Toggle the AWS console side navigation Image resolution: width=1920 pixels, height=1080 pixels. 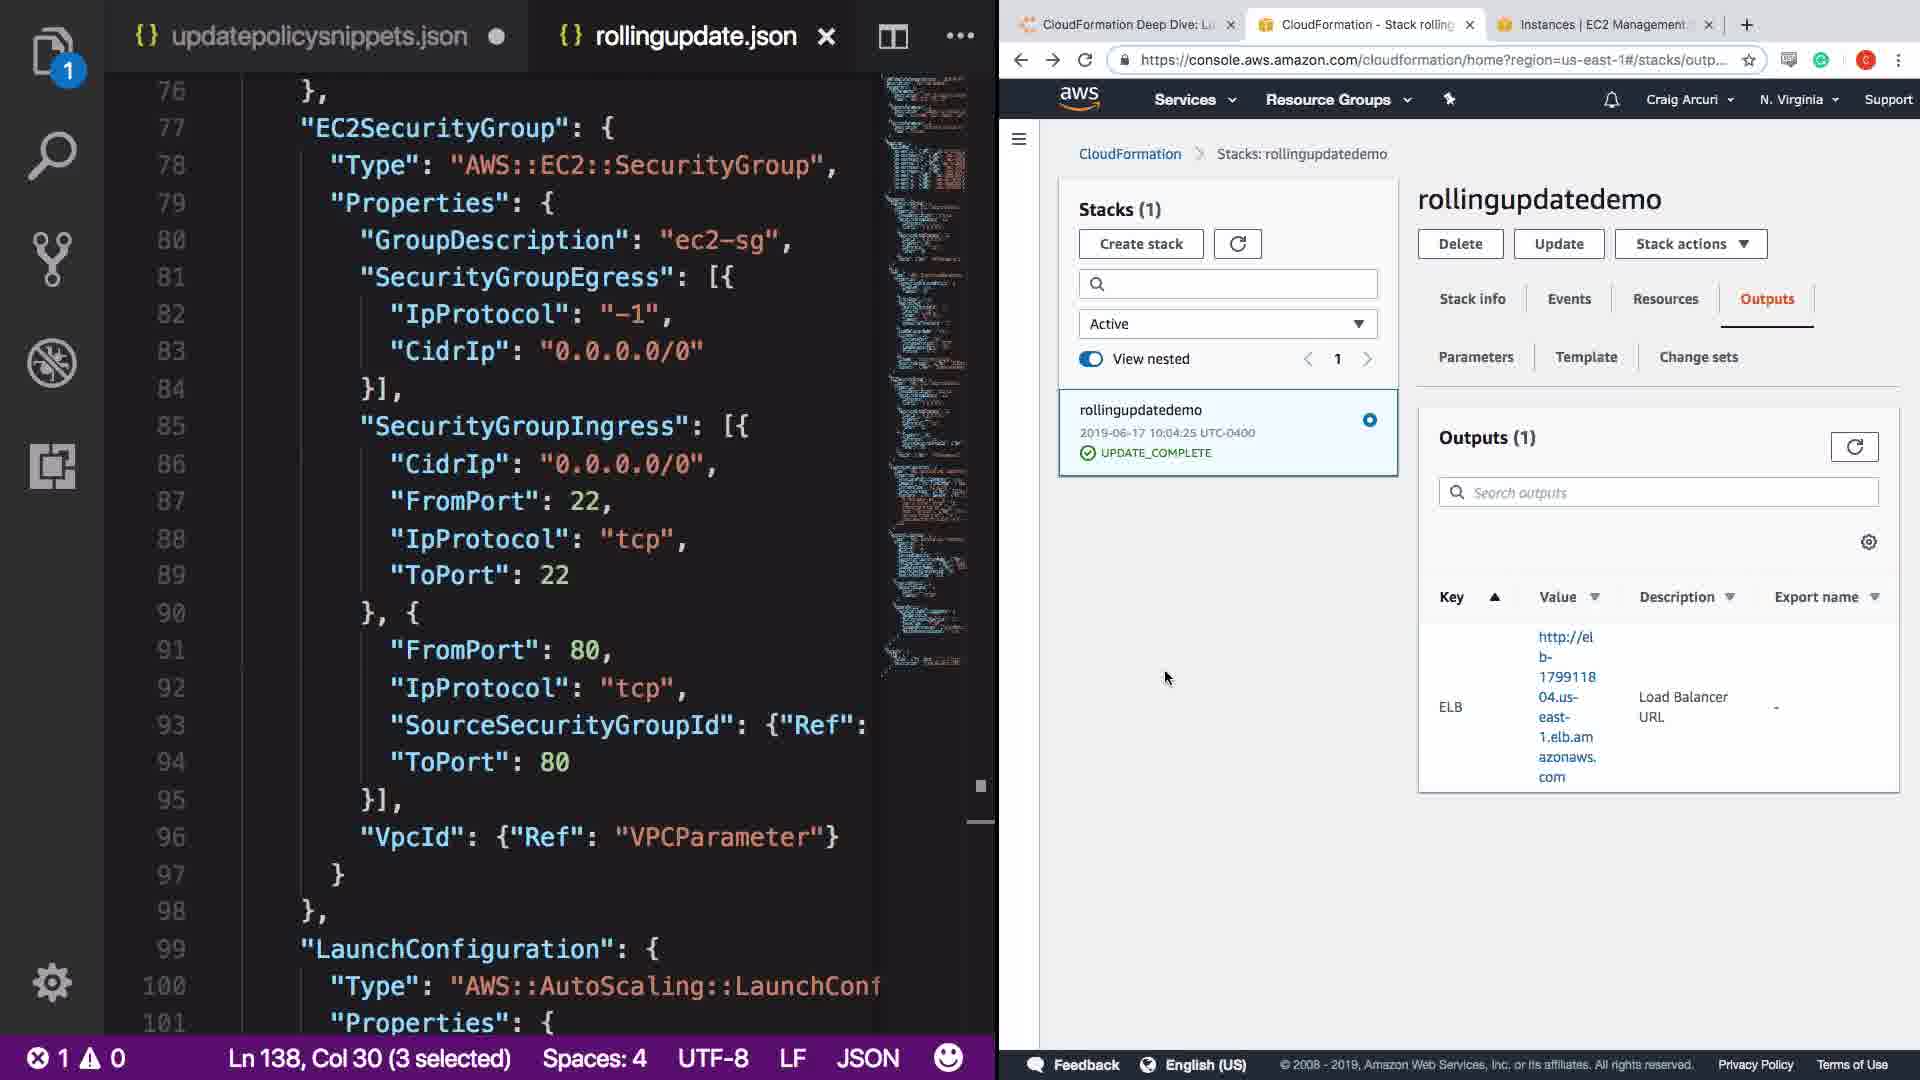pyautogui.click(x=1019, y=139)
